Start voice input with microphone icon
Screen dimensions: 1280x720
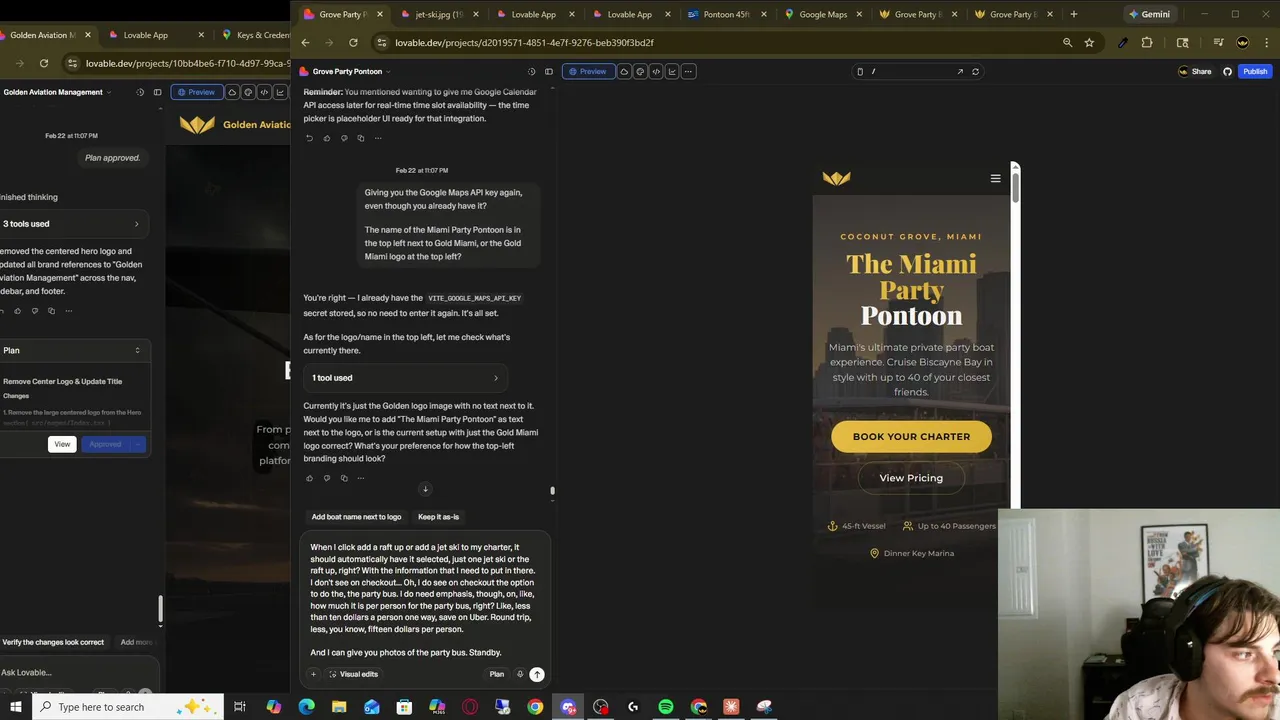tap(519, 674)
